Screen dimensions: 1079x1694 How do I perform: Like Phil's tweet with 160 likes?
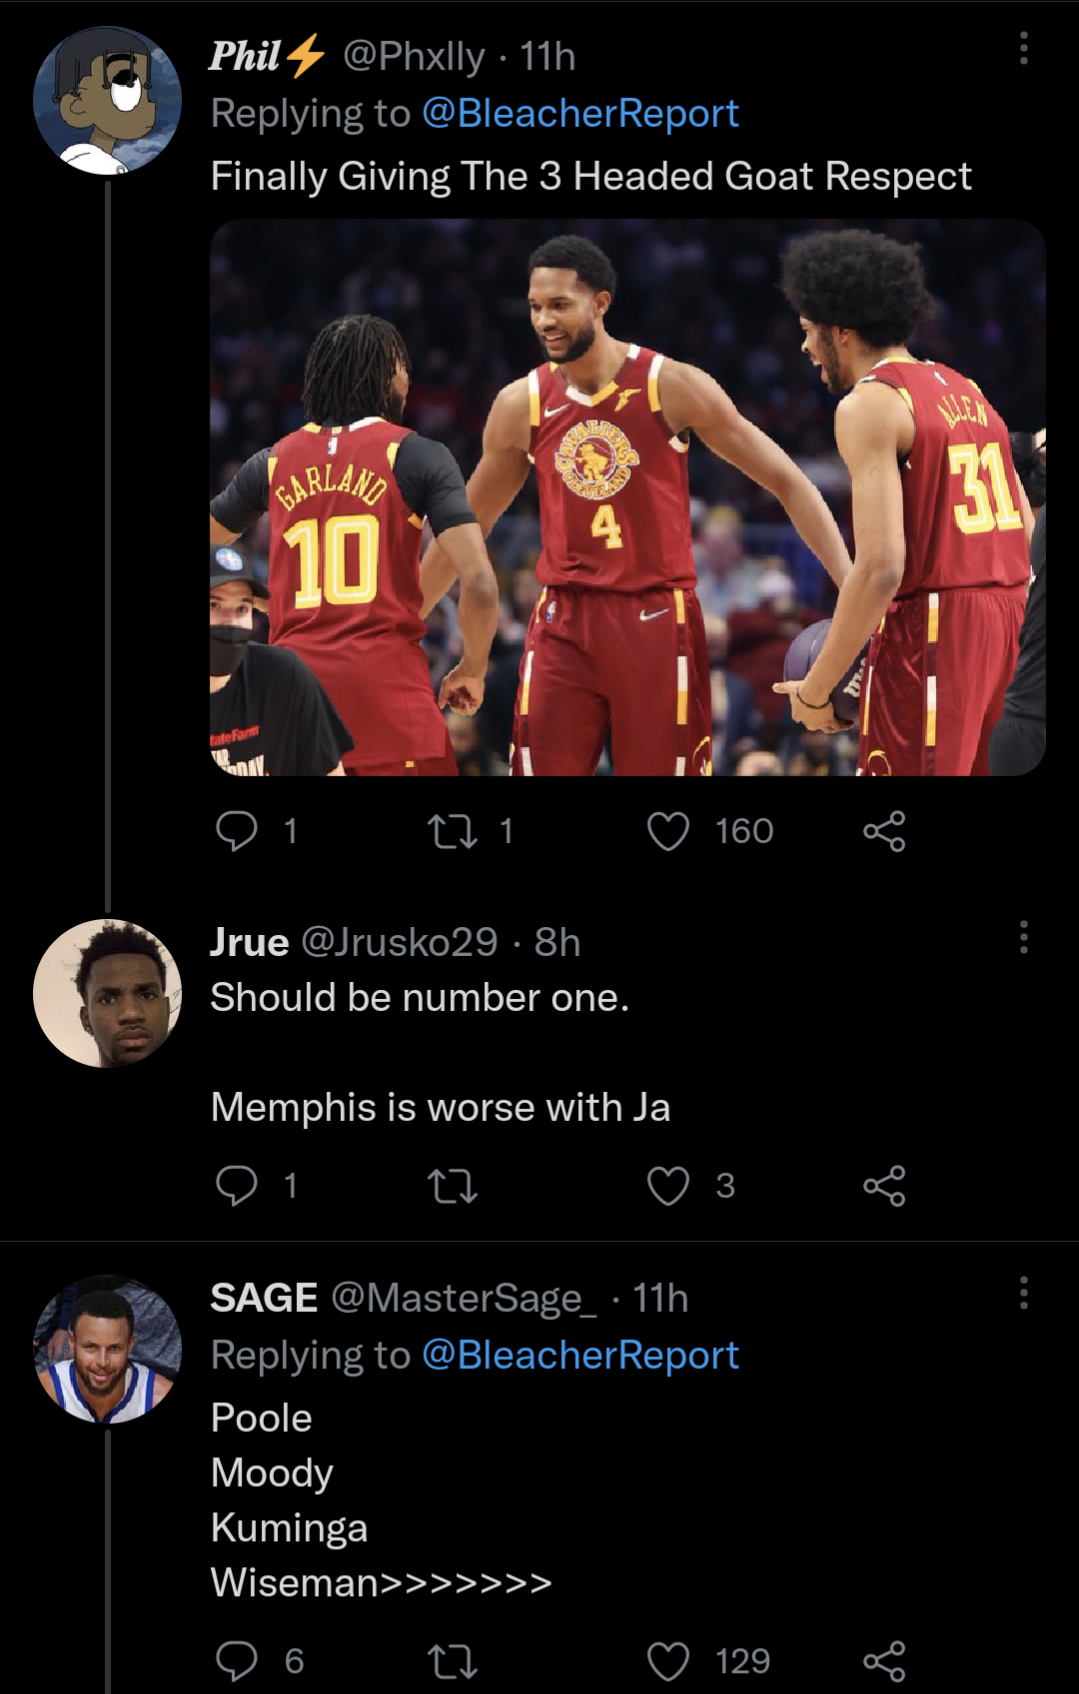click(x=668, y=831)
